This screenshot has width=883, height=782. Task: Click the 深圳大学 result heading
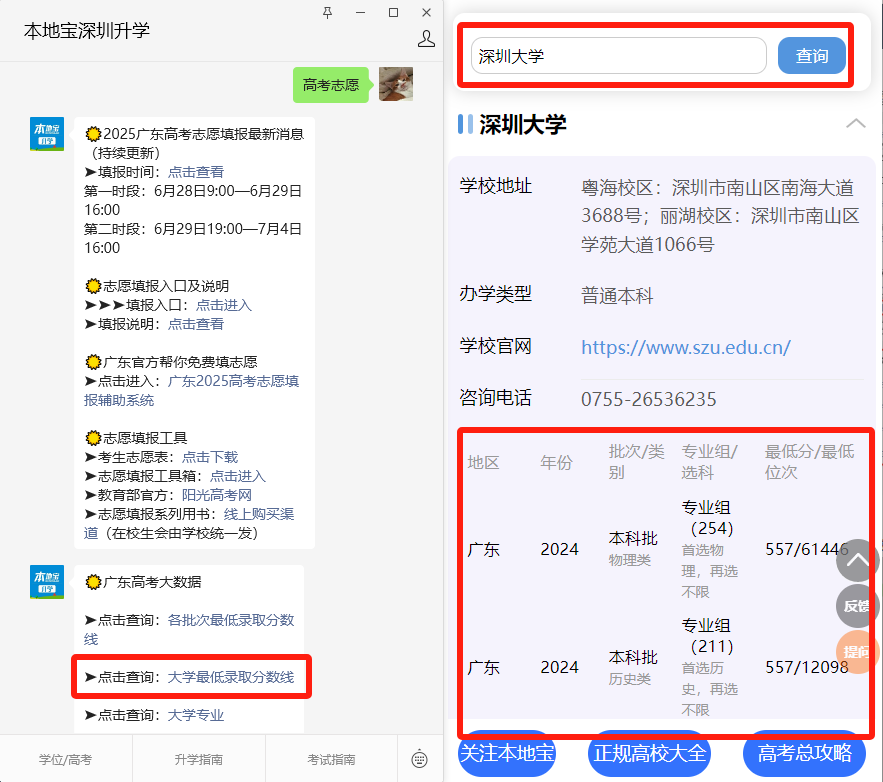click(523, 124)
